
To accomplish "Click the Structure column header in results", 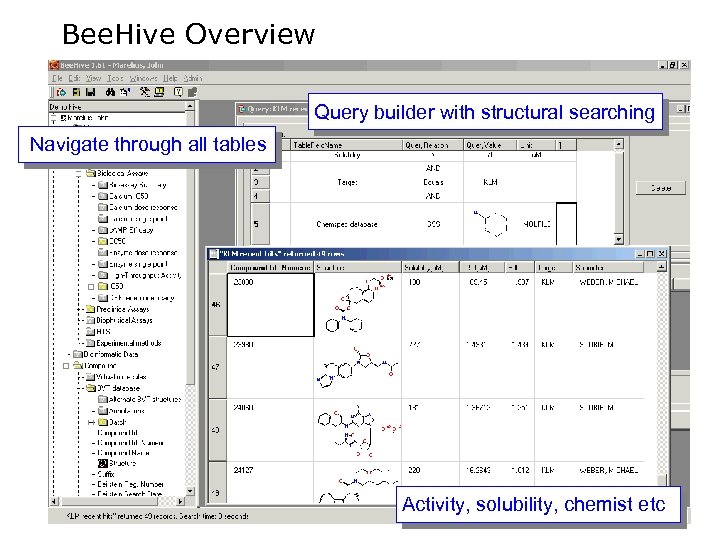I will [357, 267].
